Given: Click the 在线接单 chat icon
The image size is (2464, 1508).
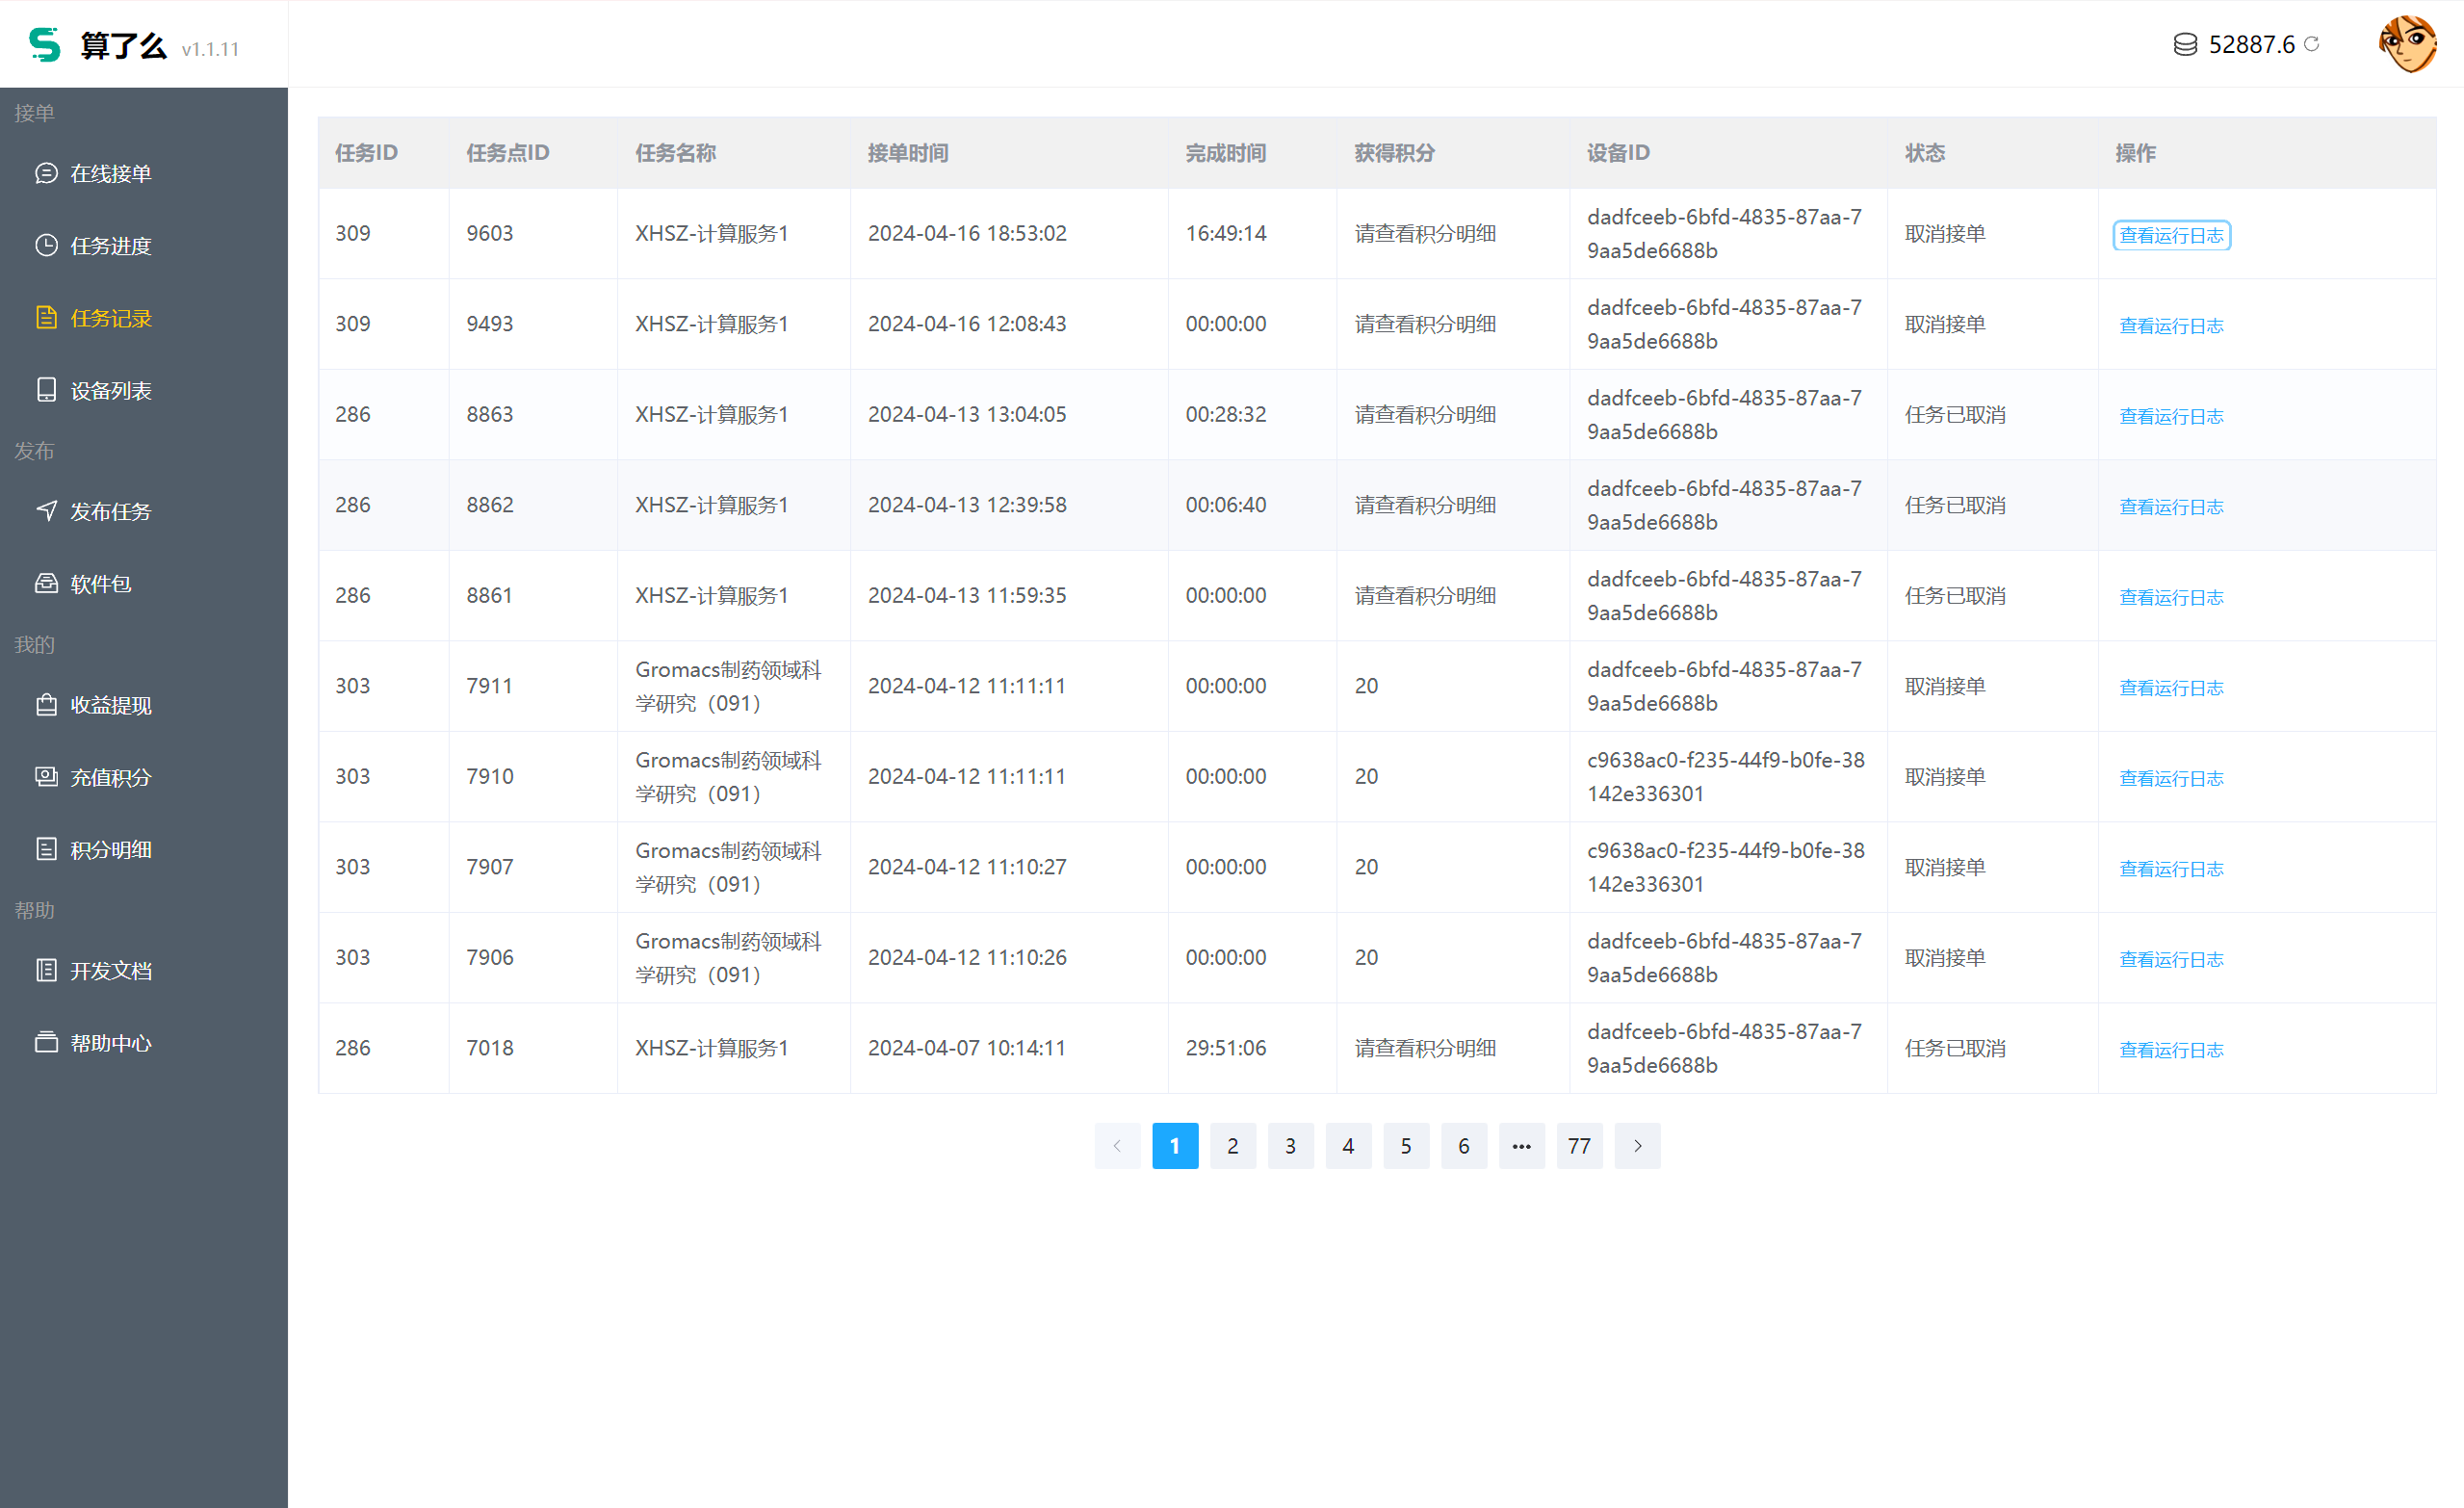Looking at the screenshot, I should pyautogui.click(x=46, y=173).
